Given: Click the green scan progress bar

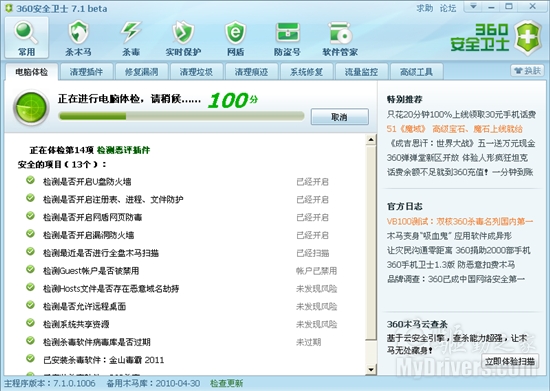Looking at the screenshot, I should coord(181,116).
